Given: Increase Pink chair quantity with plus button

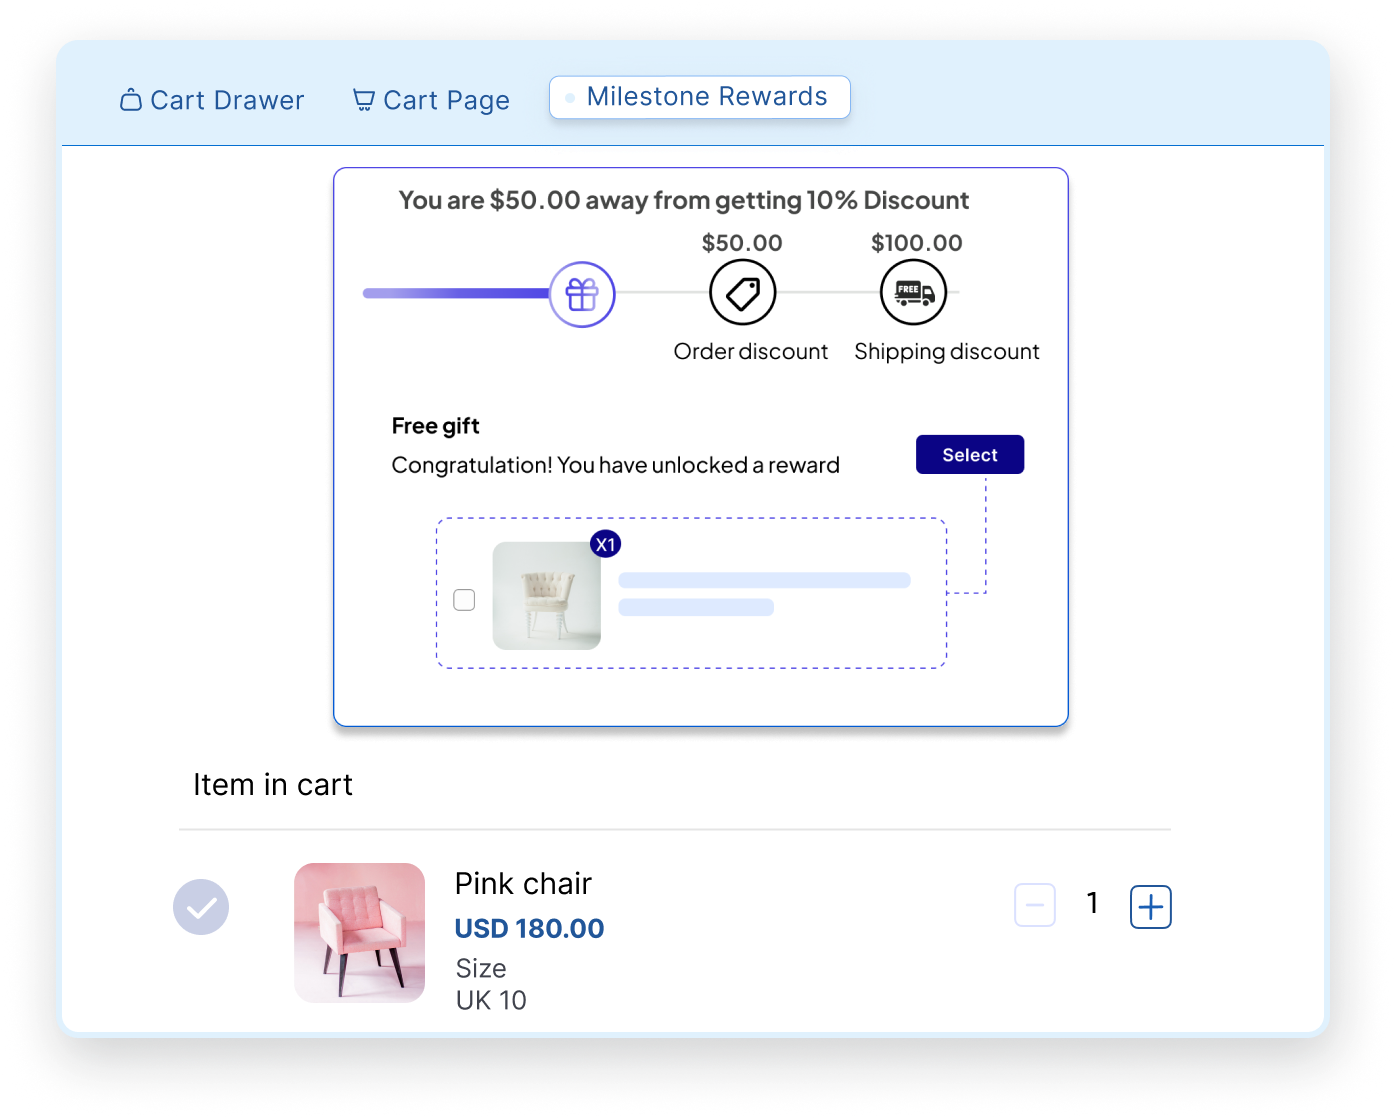Looking at the screenshot, I should point(1151,907).
